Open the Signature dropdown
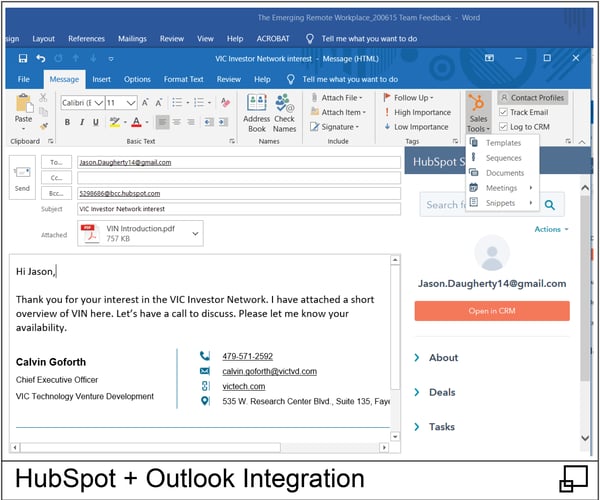 [339, 127]
